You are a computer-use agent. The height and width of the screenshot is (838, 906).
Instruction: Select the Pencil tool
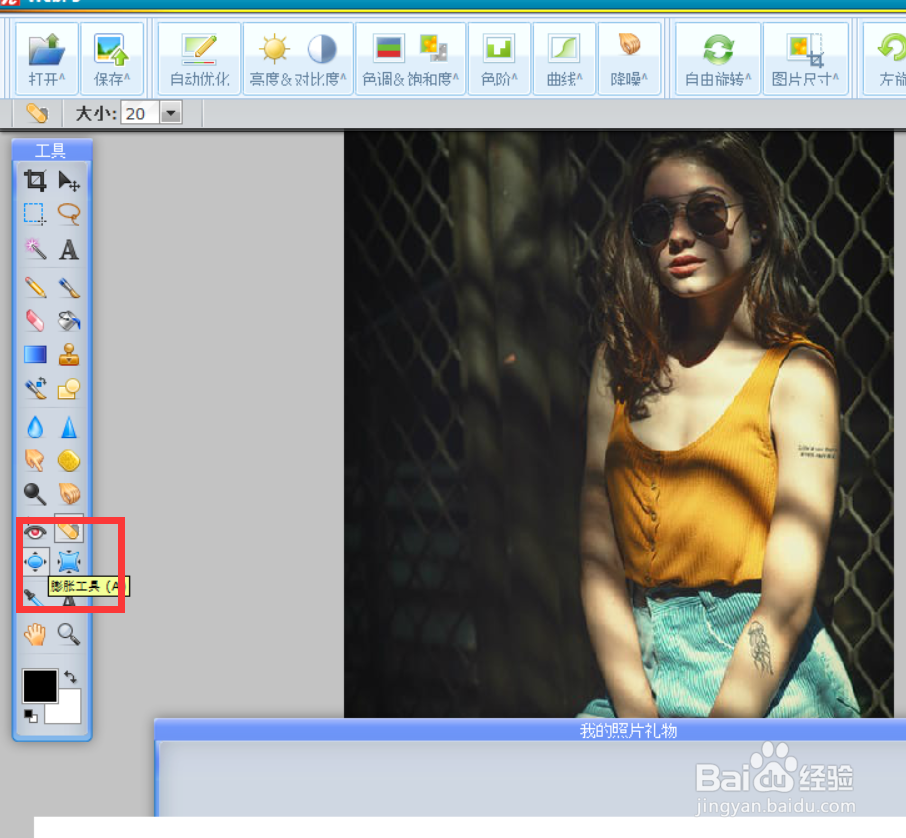35,287
